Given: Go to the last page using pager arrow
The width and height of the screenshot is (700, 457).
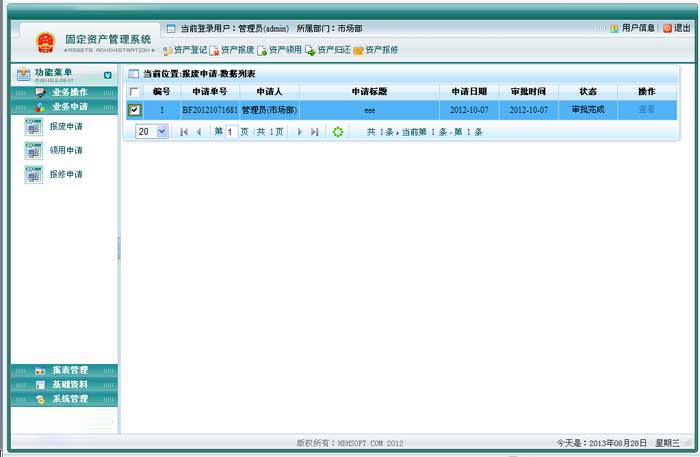Looking at the screenshot, I should 315,132.
